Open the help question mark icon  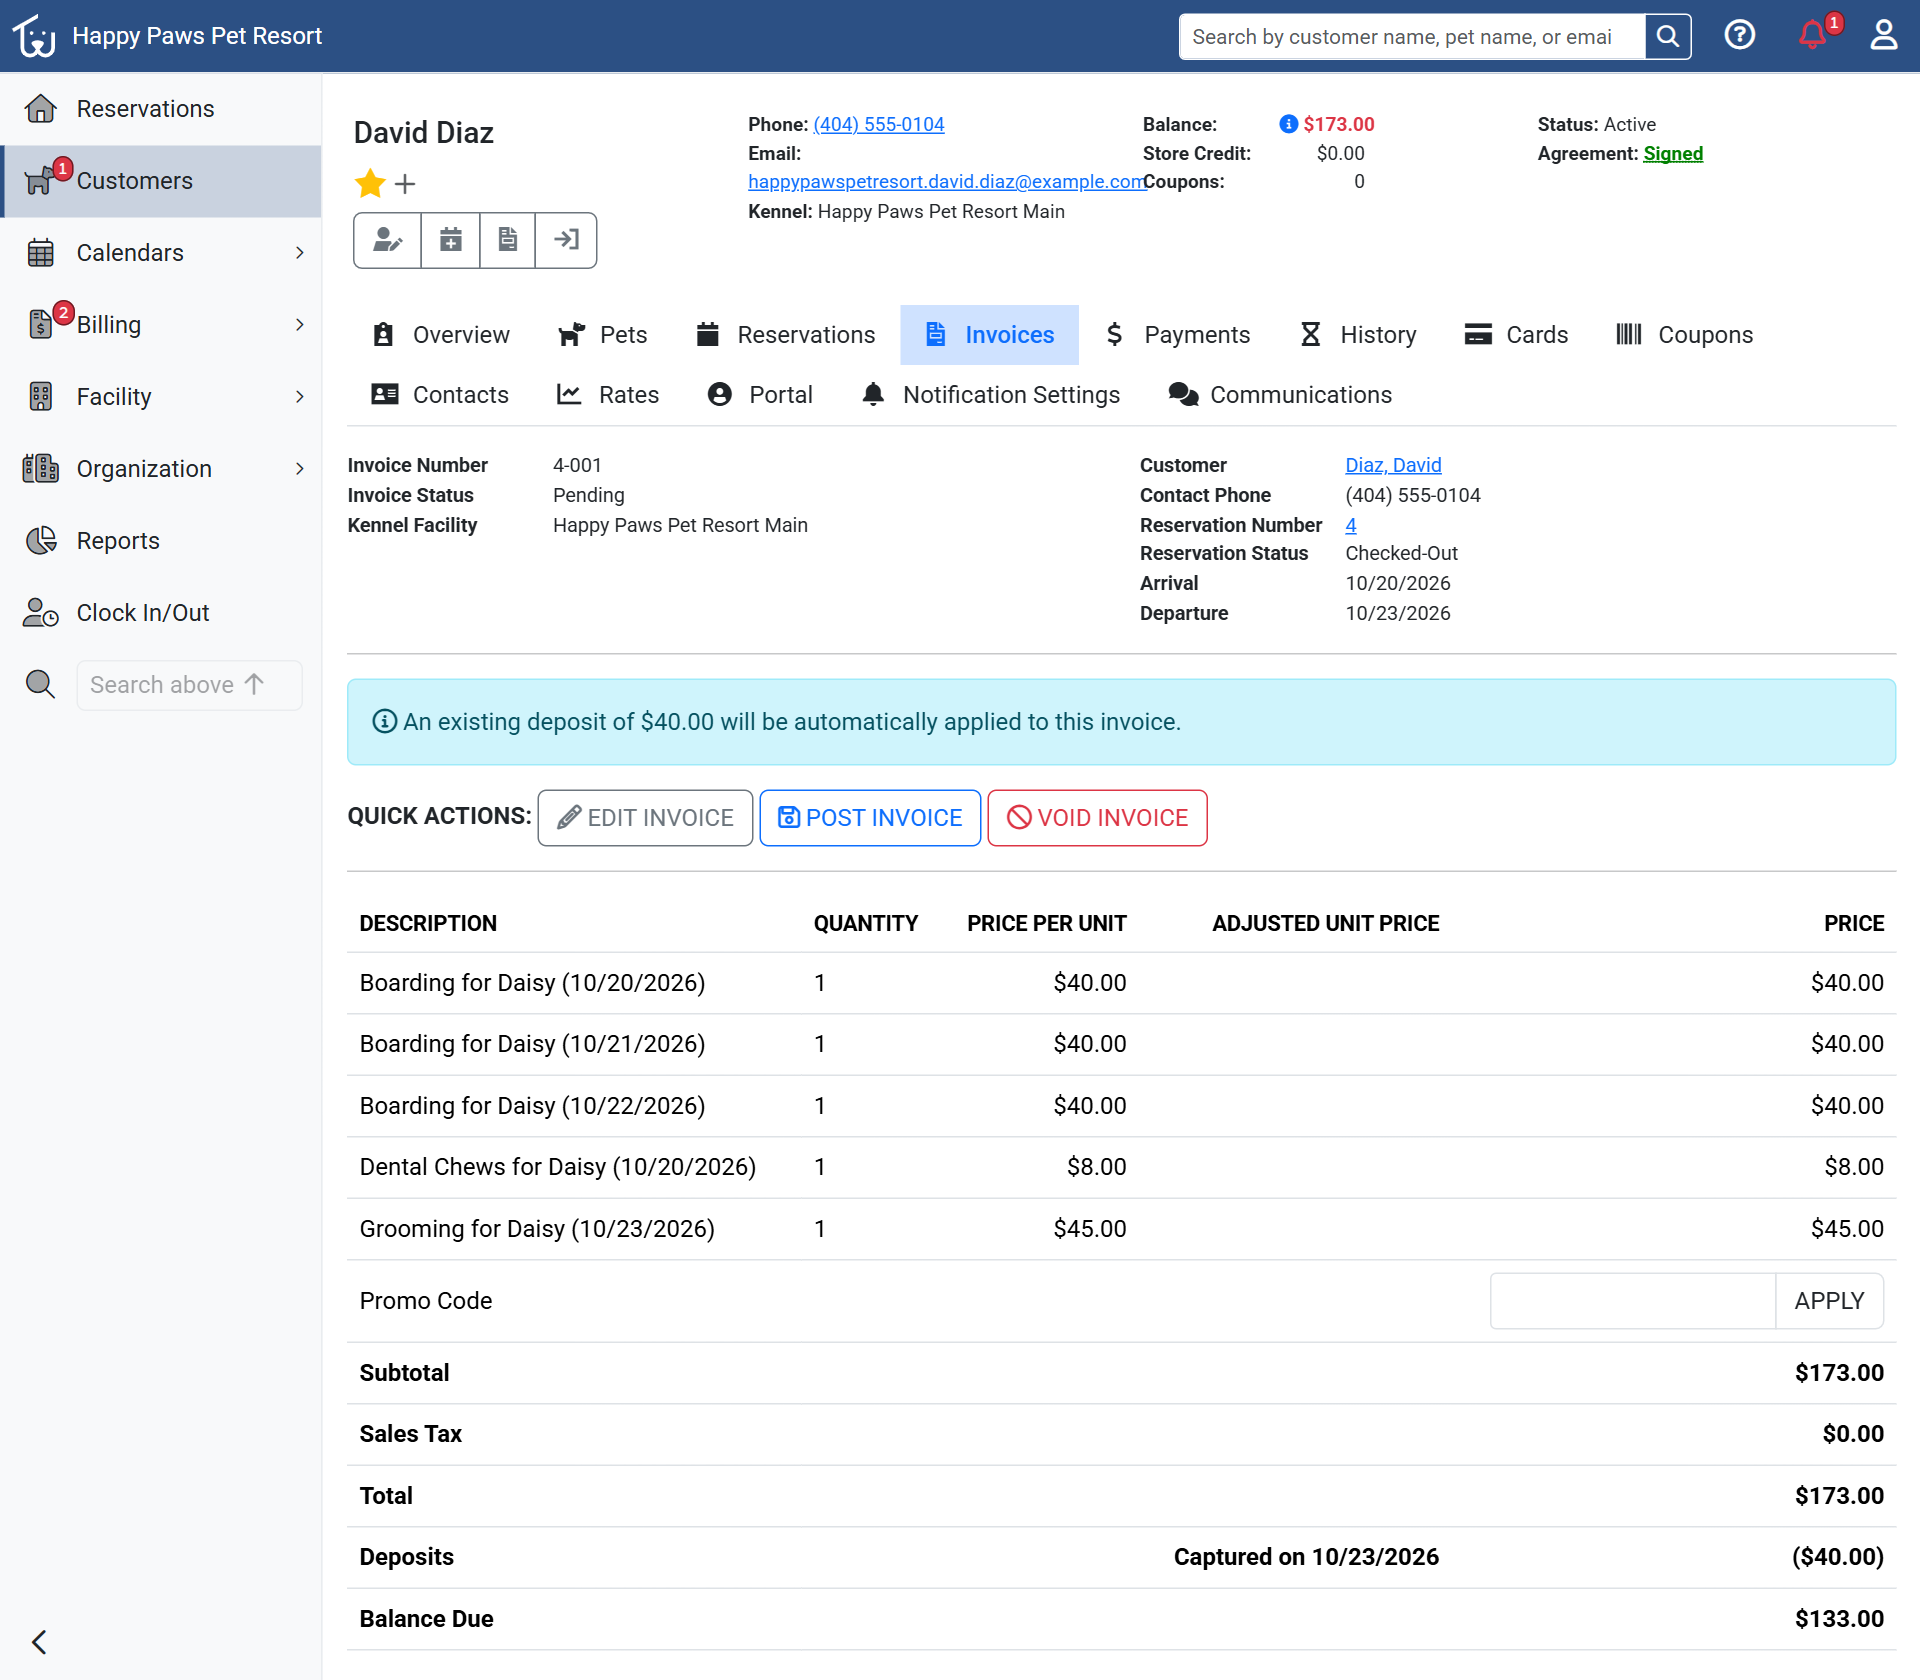click(1740, 36)
